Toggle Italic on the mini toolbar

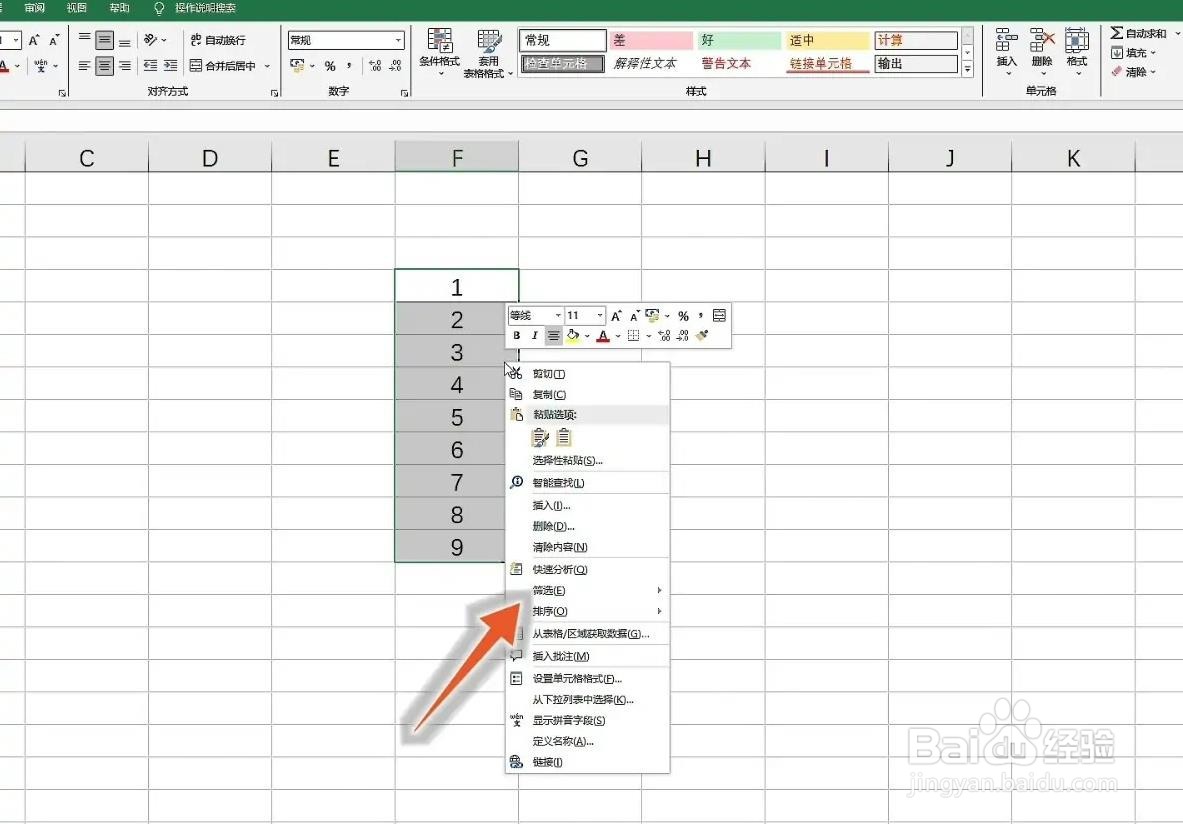[534, 335]
